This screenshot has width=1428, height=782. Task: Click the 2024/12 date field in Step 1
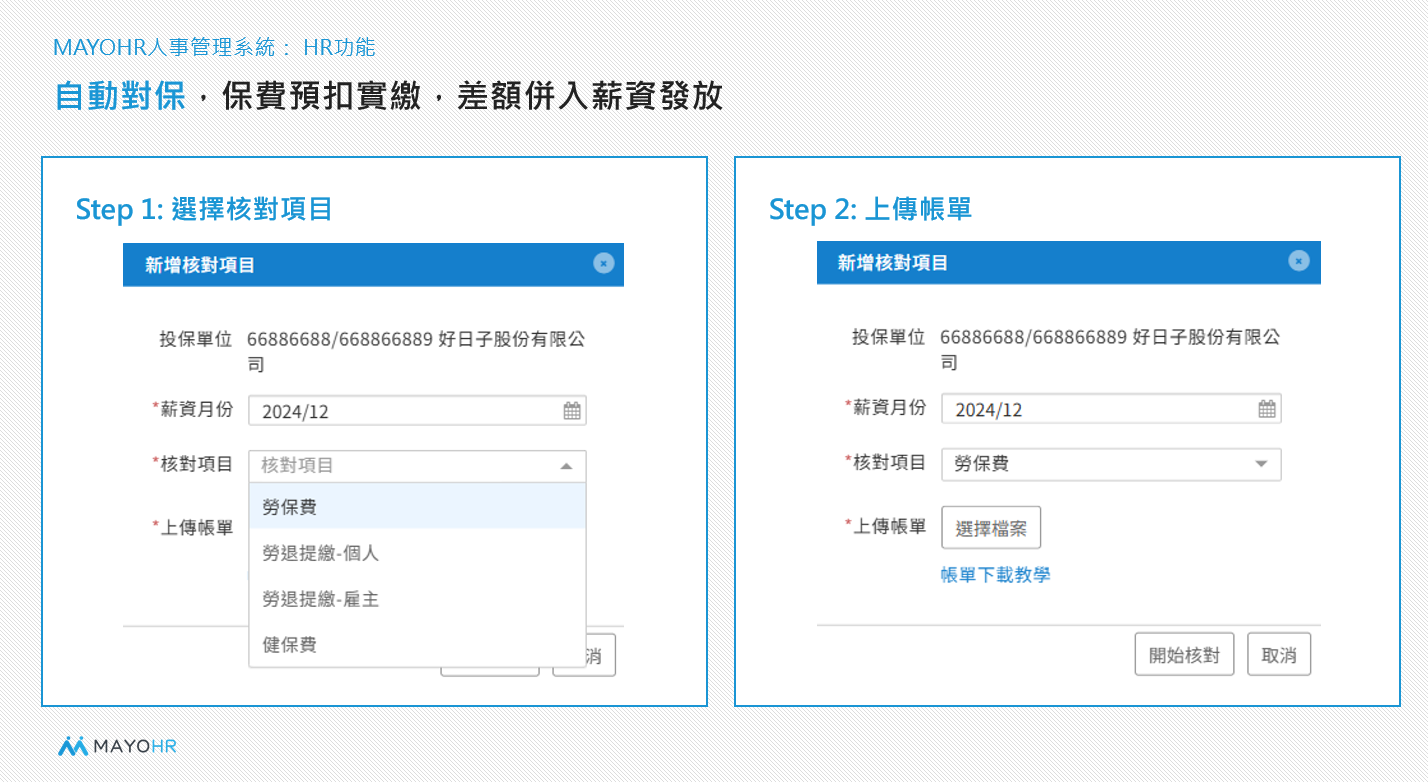pos(417,411)
